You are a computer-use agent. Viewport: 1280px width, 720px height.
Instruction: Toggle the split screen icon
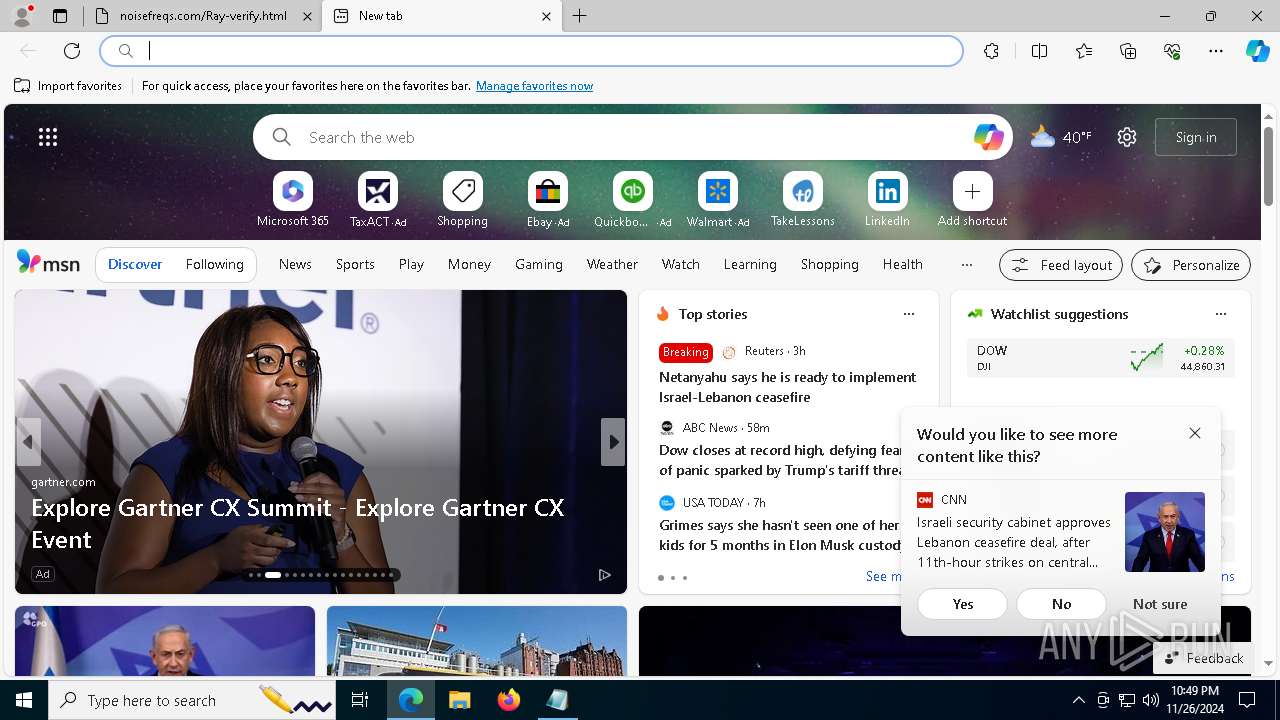tap(1039, 51)
